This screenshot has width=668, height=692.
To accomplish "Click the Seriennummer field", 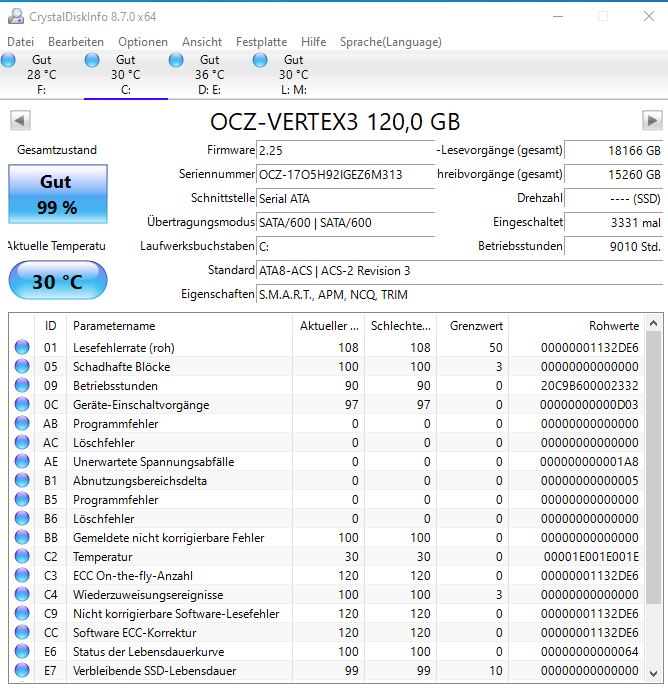I will tap(345, 174).
